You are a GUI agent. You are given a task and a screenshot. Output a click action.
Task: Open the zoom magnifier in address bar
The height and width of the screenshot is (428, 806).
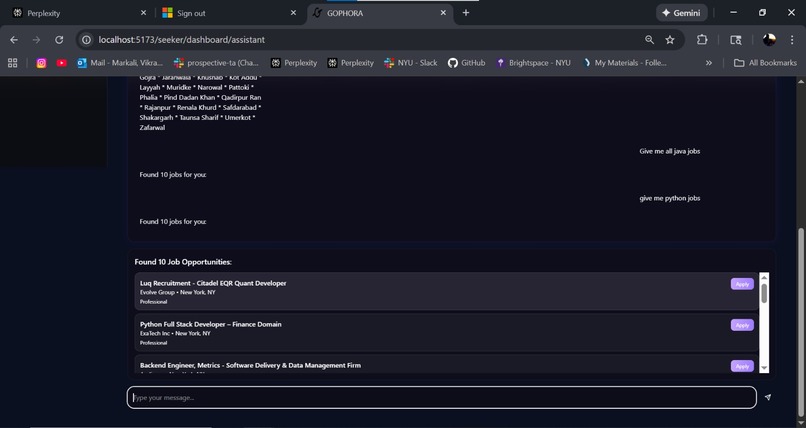(x=649, y=40)
